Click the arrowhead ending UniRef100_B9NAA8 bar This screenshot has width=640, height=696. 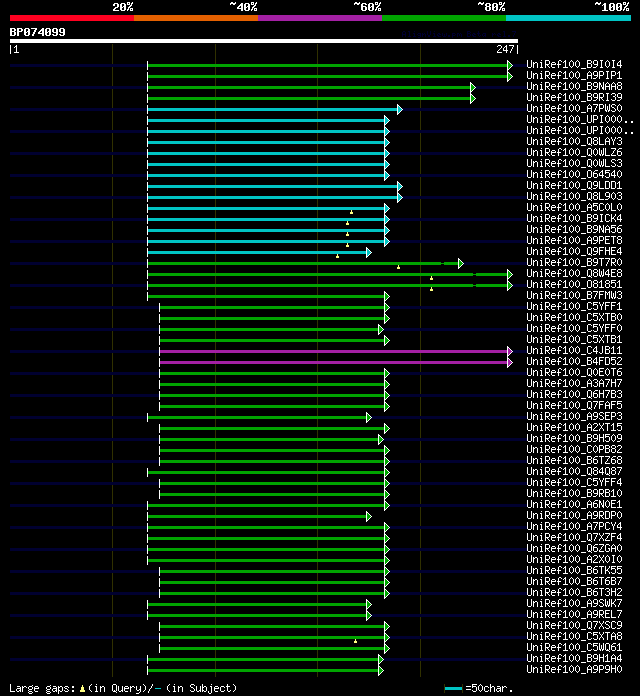click(473, 87)
